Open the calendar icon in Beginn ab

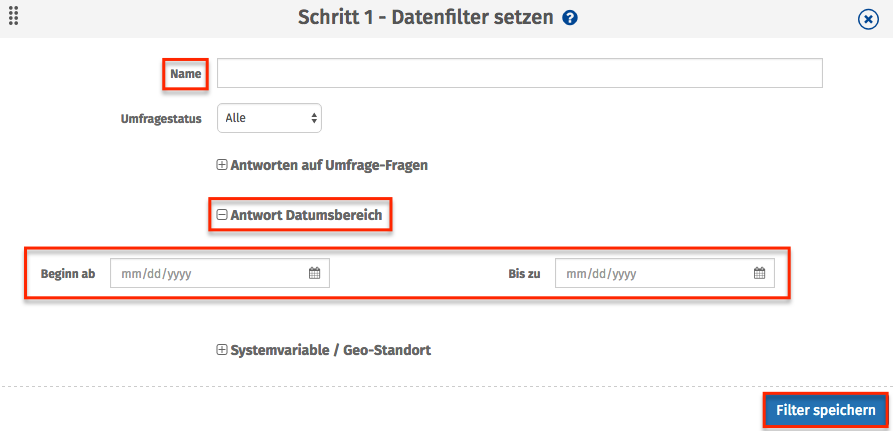[314, 273]
